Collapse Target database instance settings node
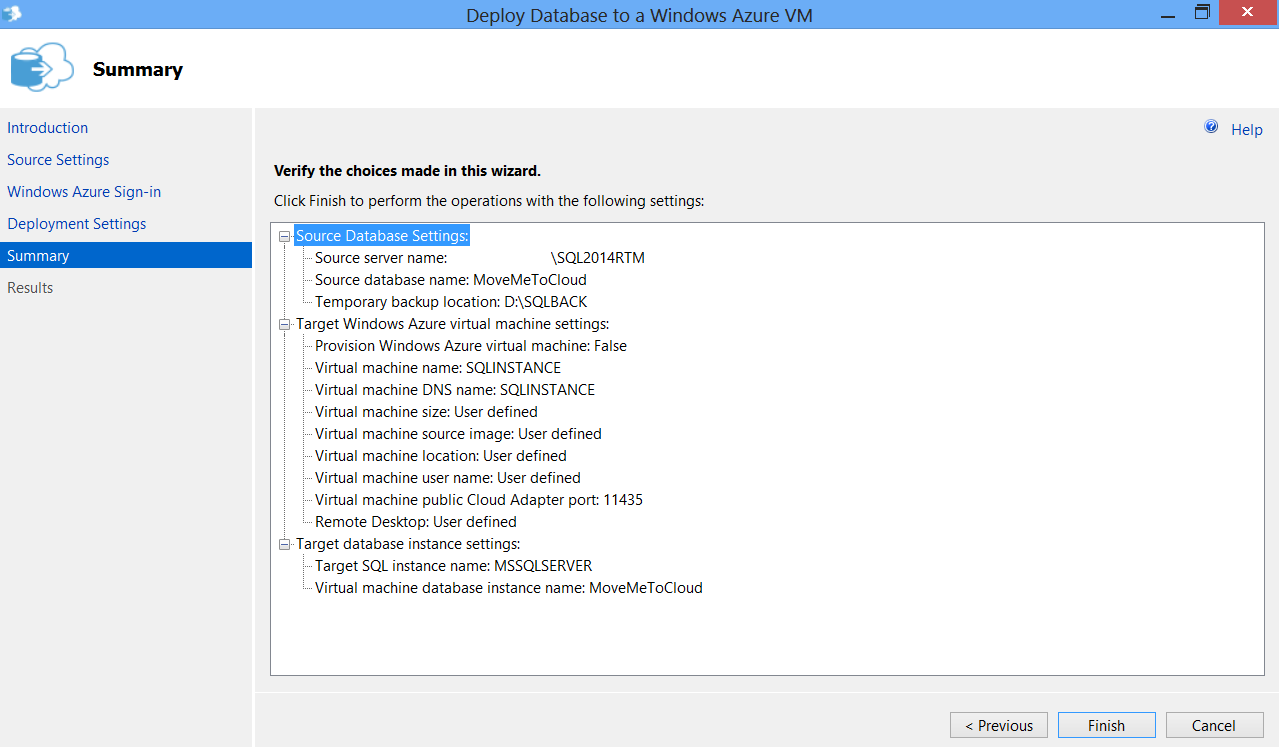 coord(285,544)
